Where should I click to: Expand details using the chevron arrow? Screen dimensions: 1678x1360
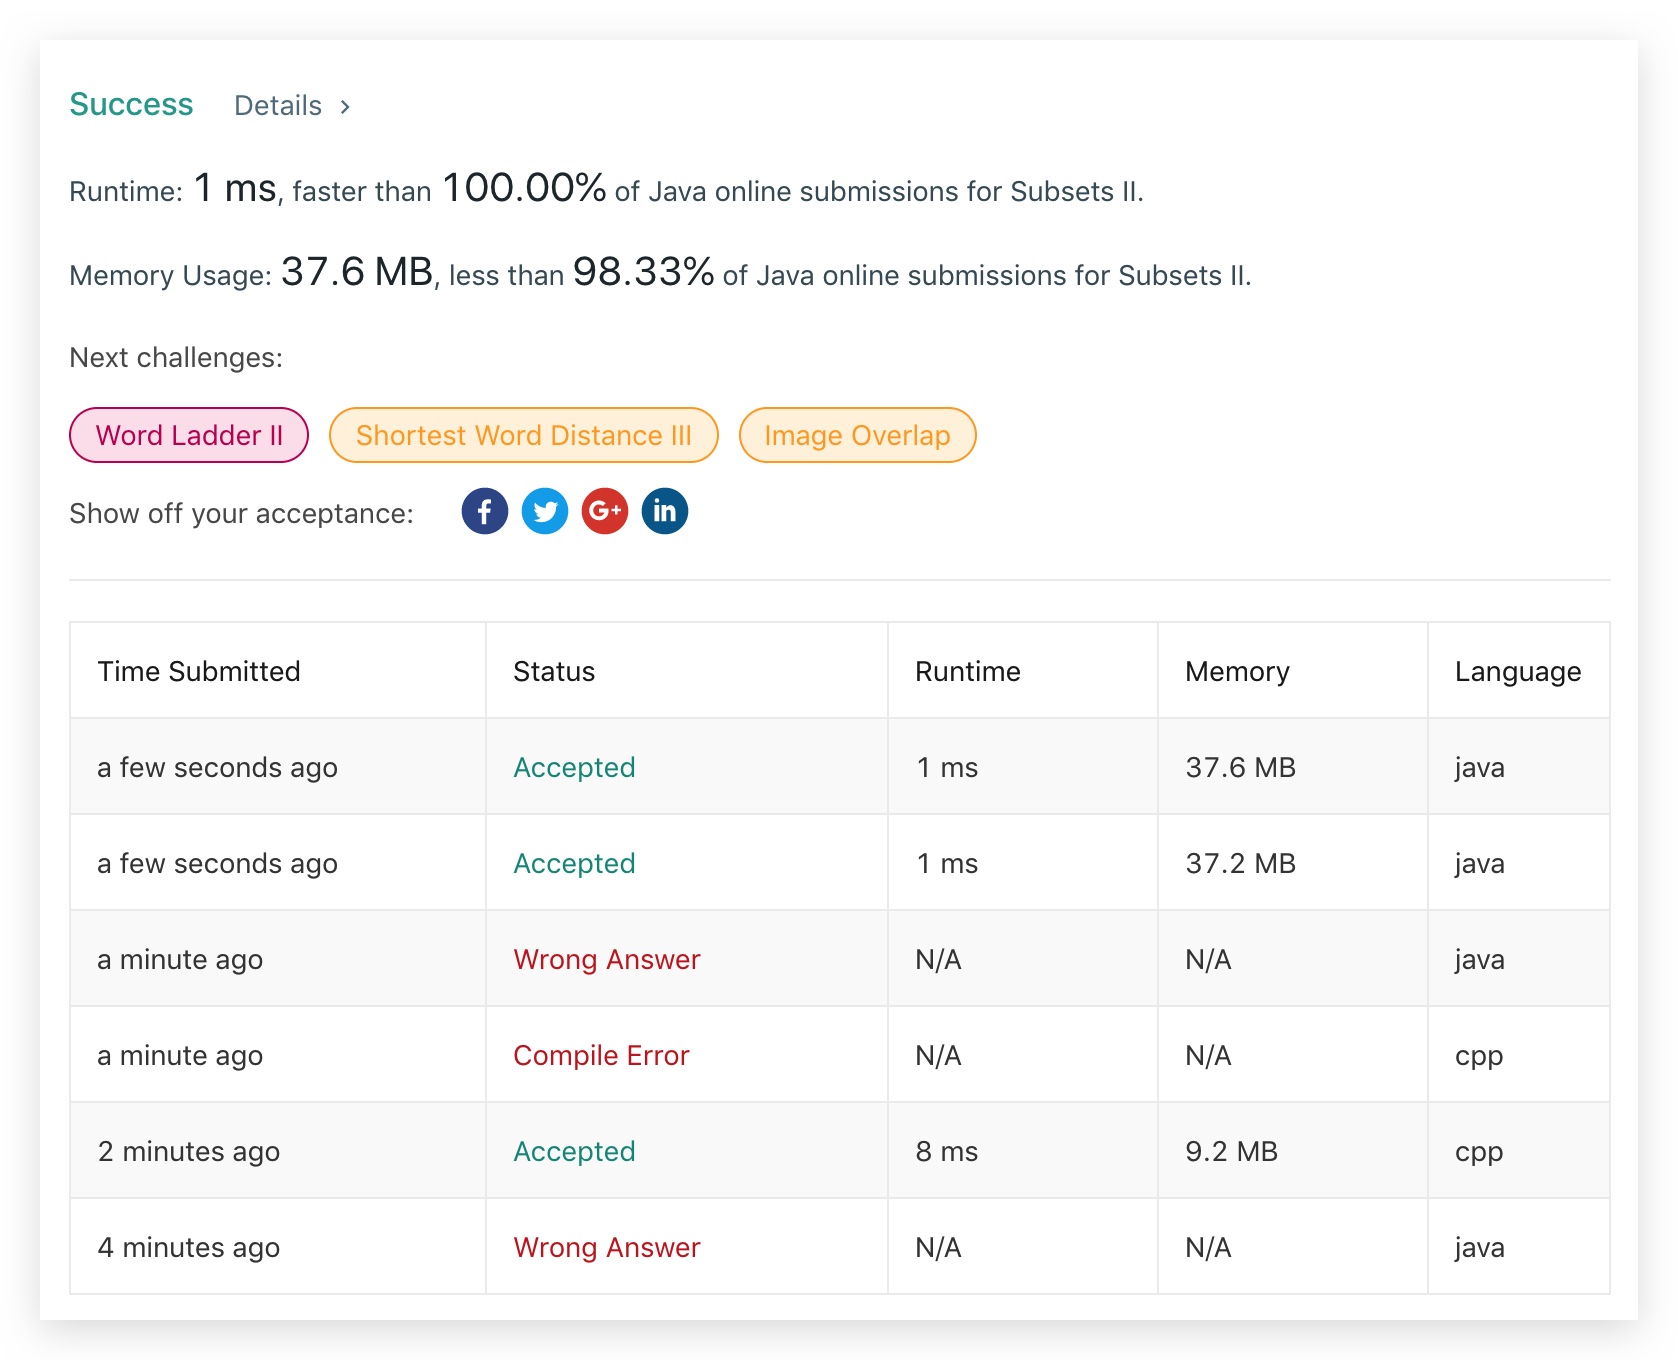pos(345,107)
